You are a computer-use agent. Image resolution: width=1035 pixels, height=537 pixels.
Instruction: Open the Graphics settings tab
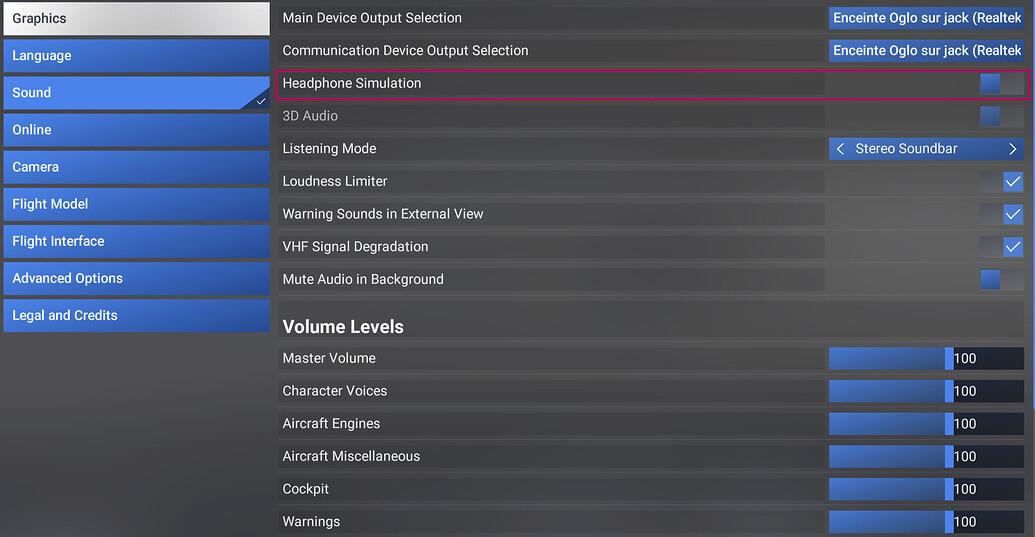[137, 18]
